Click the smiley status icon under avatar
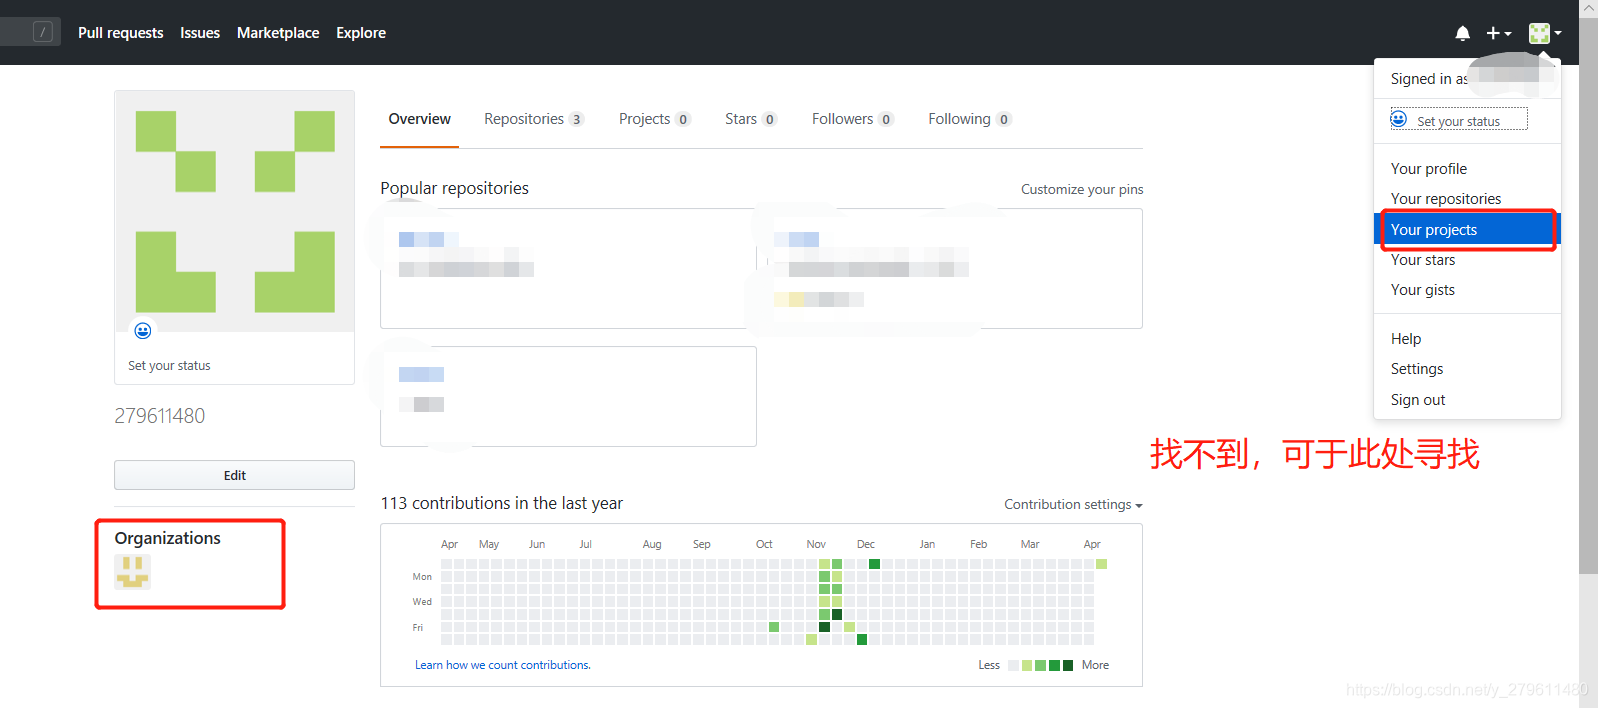1598x708 pixels. pyautogui.click(x=143, y=331)
